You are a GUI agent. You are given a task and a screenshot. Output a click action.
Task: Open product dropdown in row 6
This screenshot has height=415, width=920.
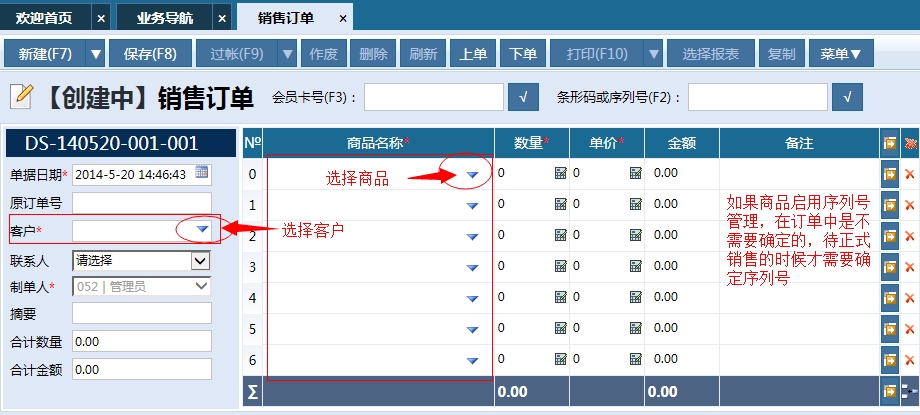coord(472,361)
